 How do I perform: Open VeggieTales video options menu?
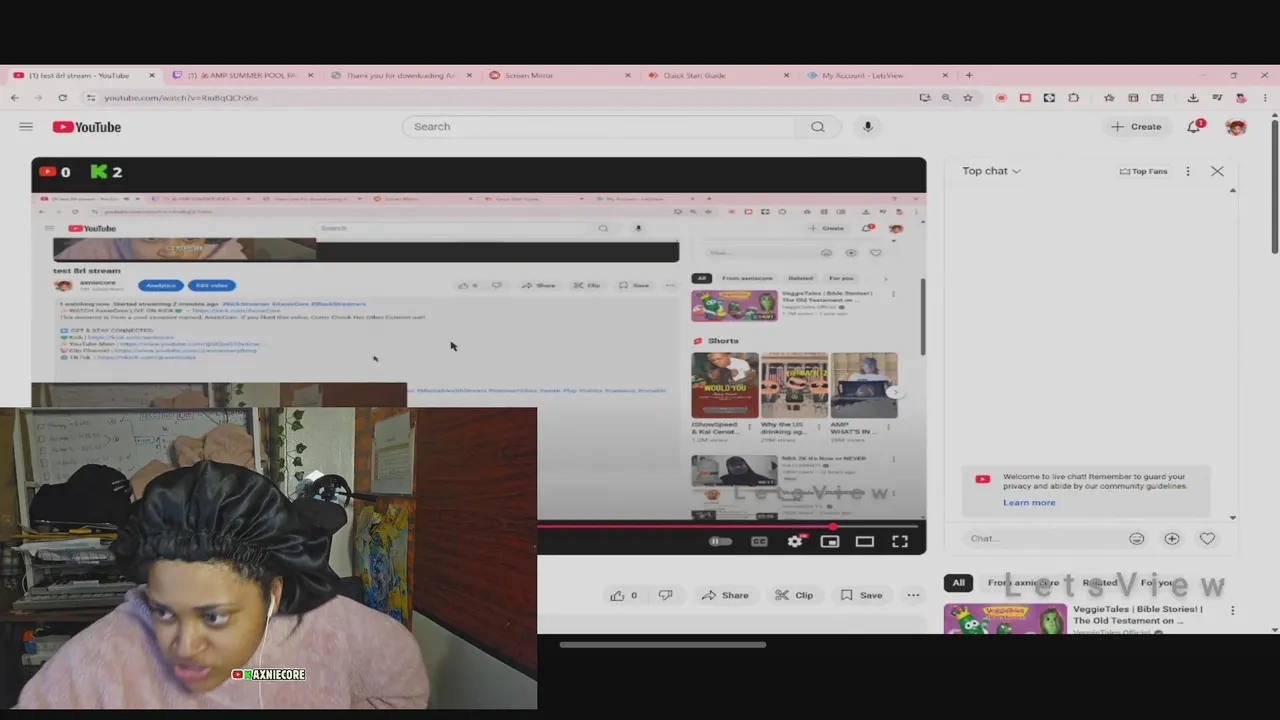click(x=1232, y=610)
